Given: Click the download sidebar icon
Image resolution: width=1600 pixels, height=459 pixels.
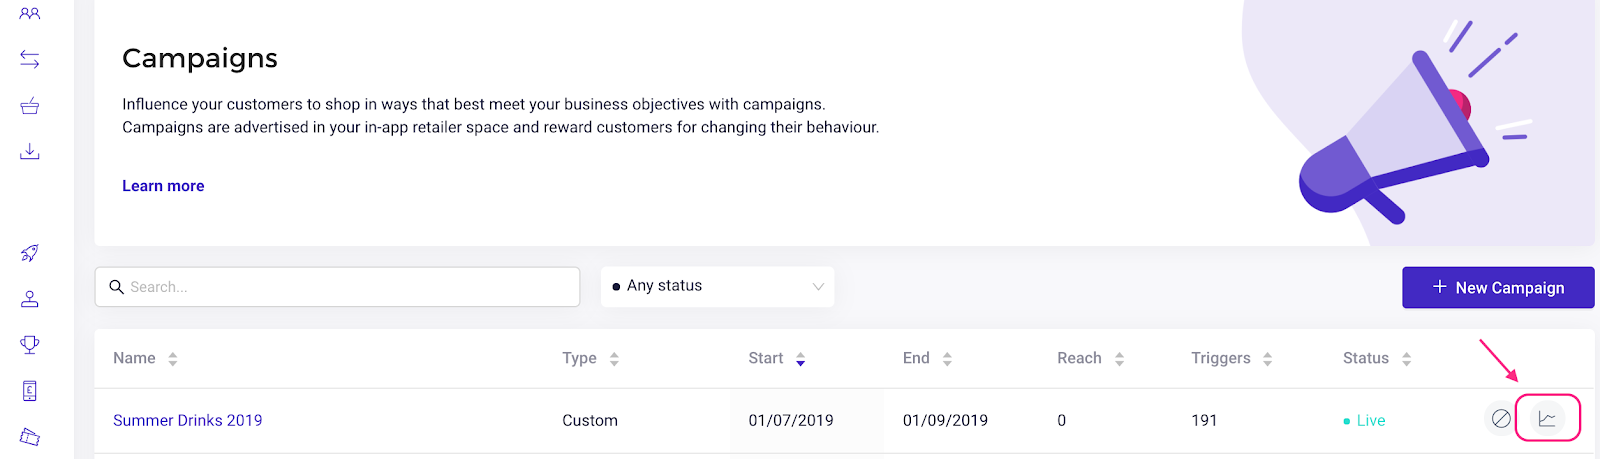Looking at the screenshot, I should (30, 151).
